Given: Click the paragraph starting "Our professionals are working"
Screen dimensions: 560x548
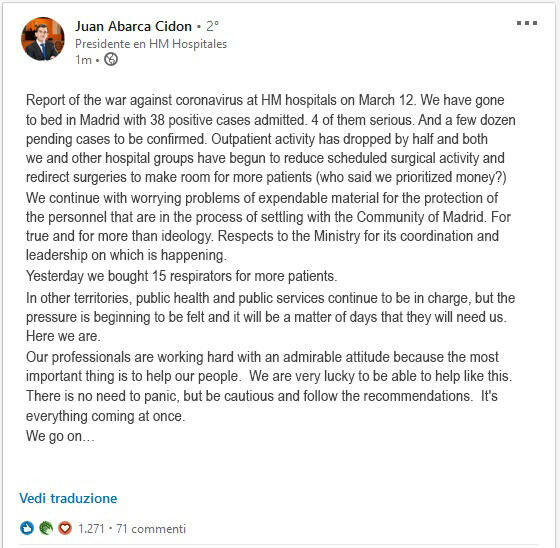Looking at the screenshot, I should pos(269,367).
